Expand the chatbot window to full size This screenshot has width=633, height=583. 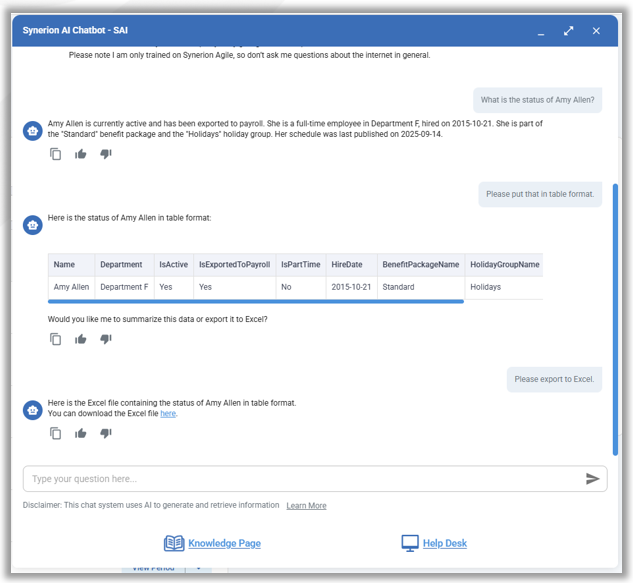[x=568, y=31]
